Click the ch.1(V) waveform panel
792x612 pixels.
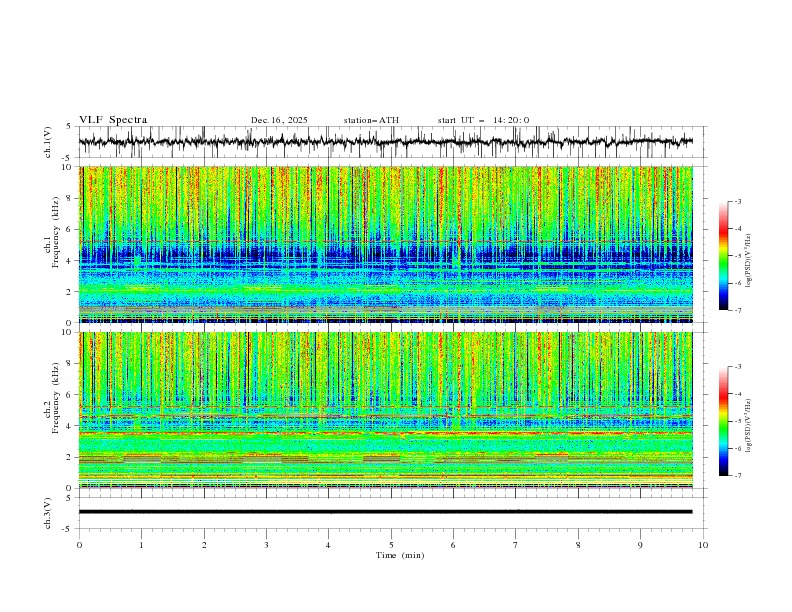[x=392, y=142]
